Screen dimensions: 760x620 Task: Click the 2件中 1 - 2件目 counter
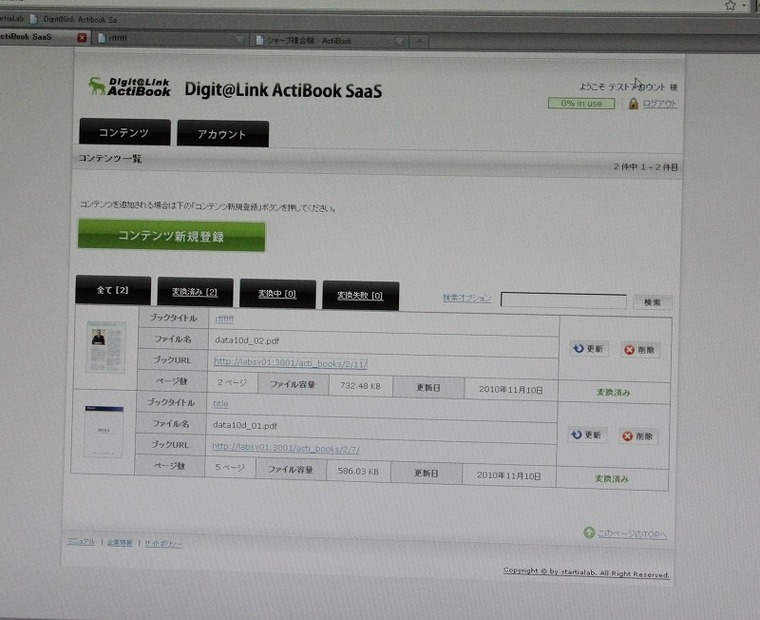click(645, 167)
